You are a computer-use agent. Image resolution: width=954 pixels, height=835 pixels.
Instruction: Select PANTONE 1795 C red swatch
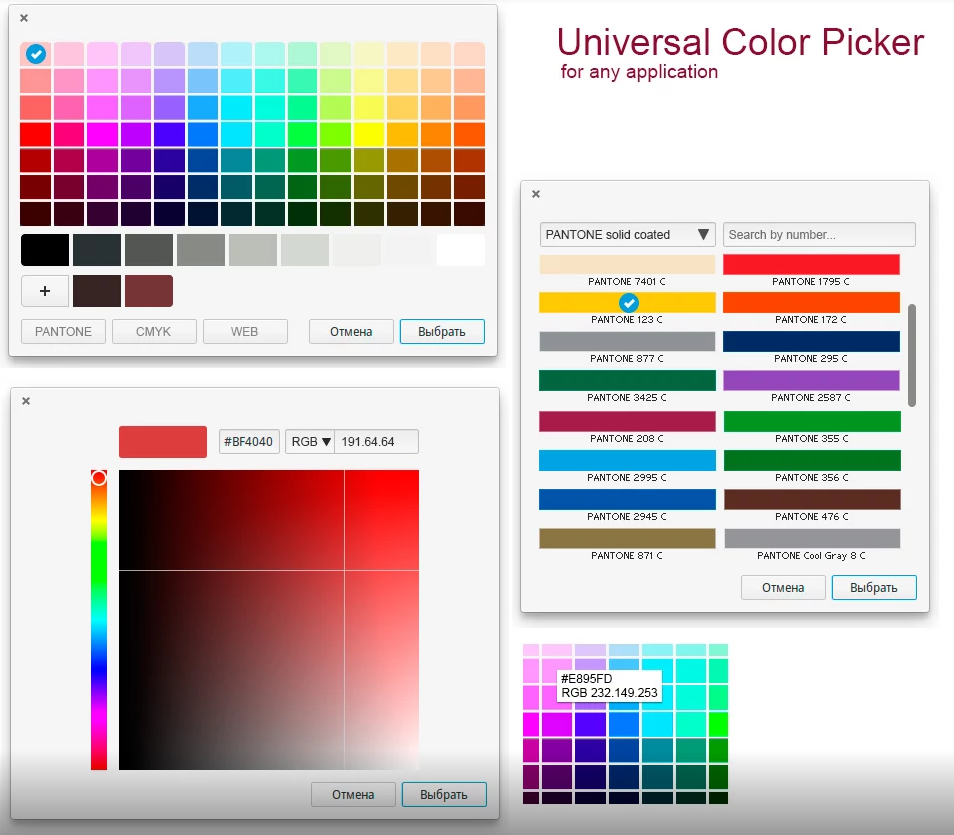point(812,264)
